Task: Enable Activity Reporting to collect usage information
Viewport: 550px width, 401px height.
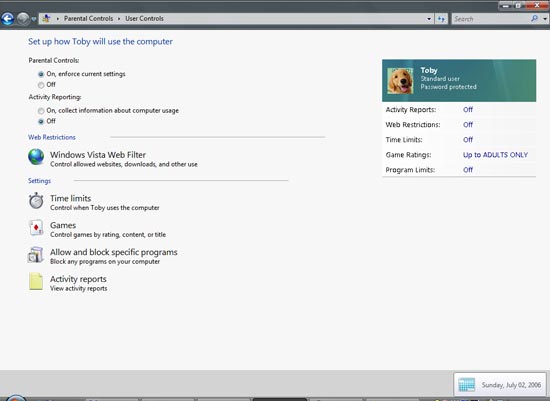Action: (x=41, y=111)
